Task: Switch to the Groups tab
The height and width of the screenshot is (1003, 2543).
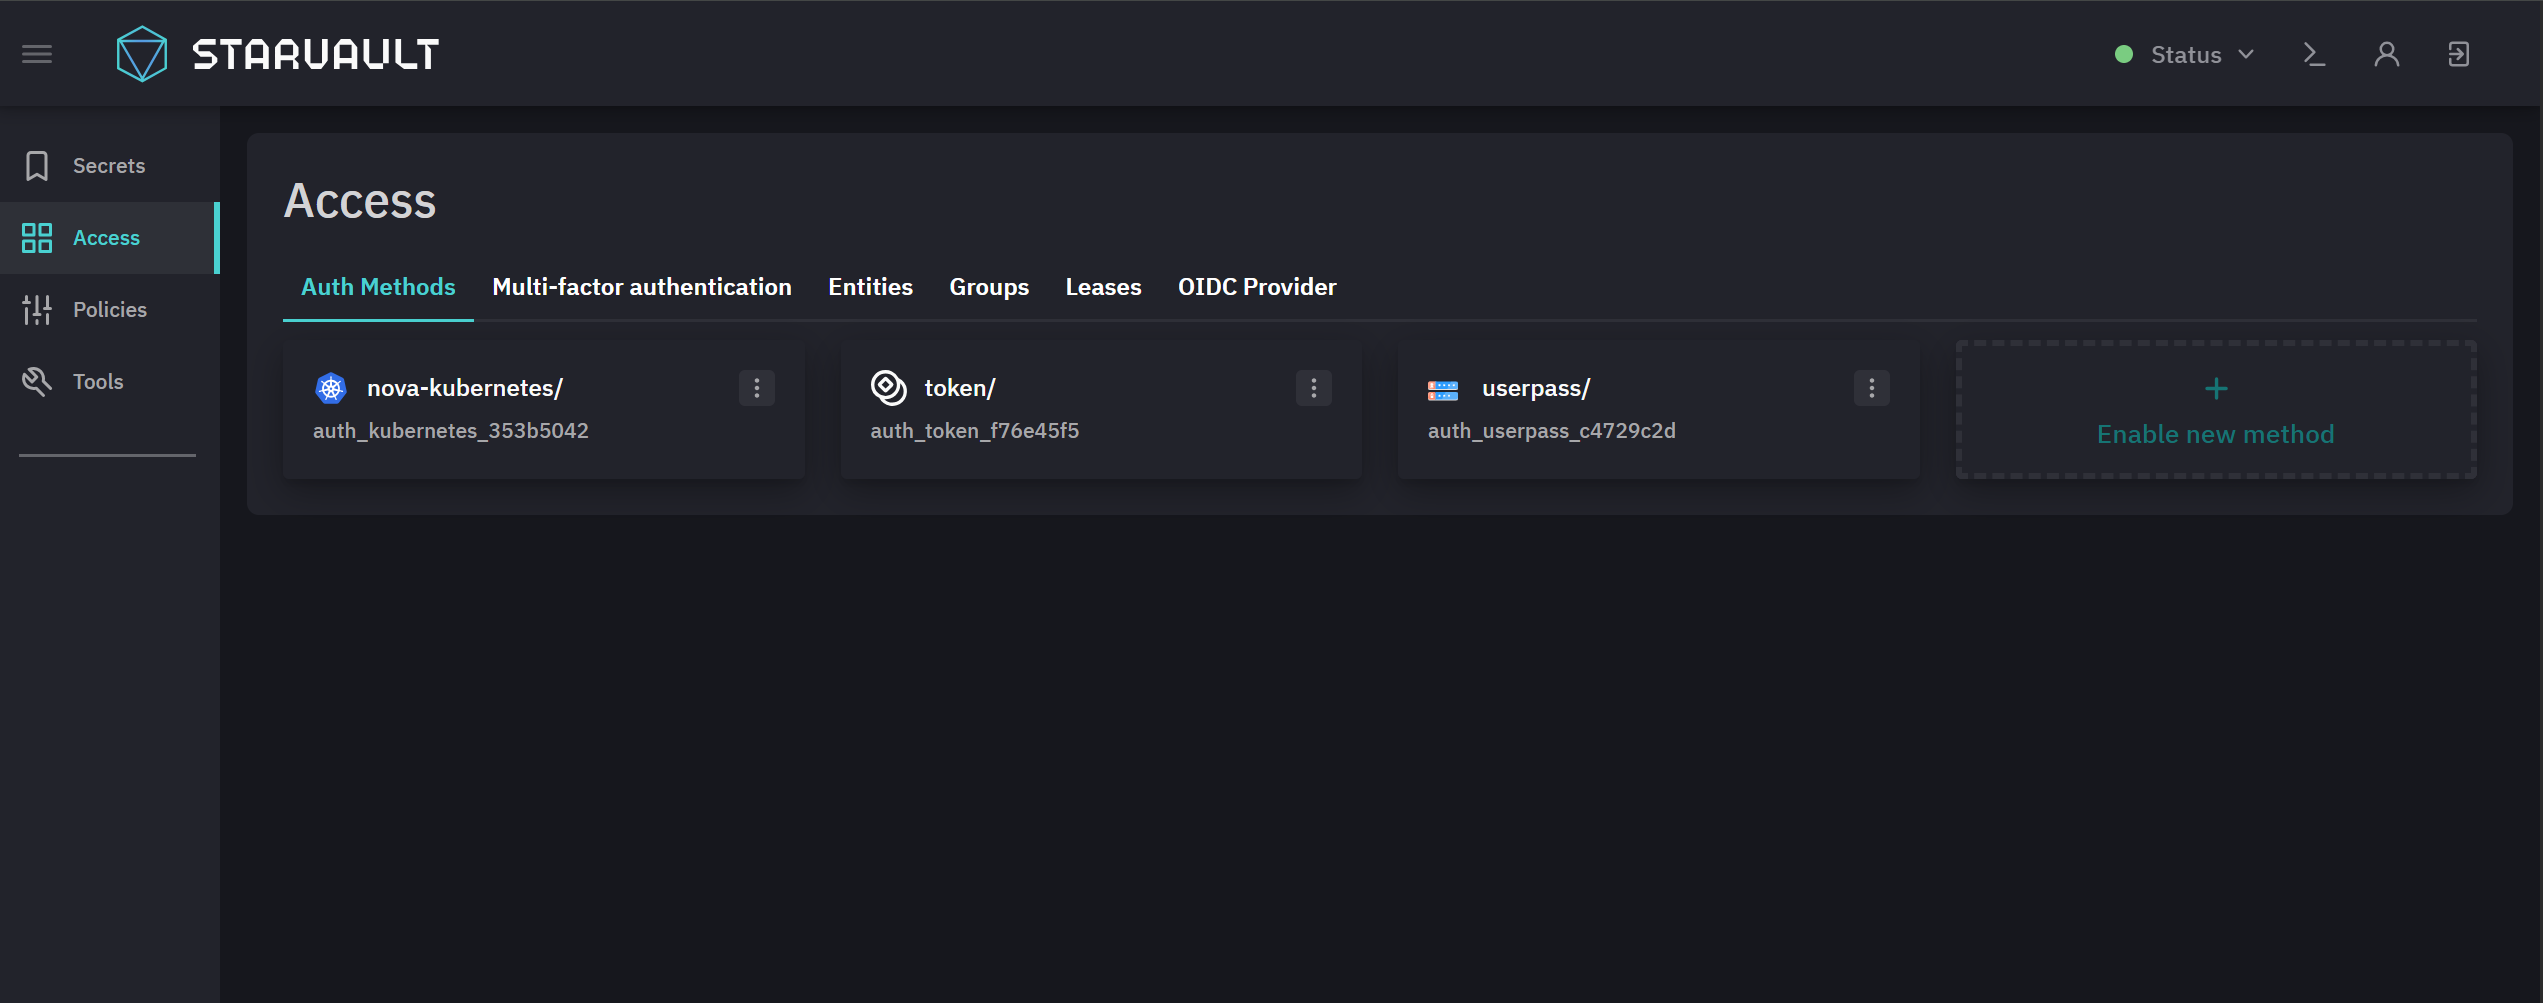Action: (989, 288)
